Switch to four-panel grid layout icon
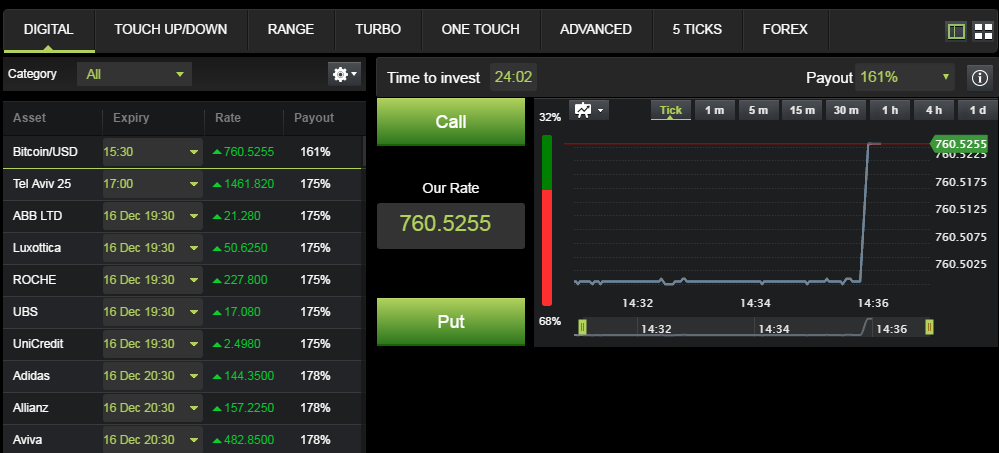This screenshot has height=453, width=999. click(x=983, y=31)
